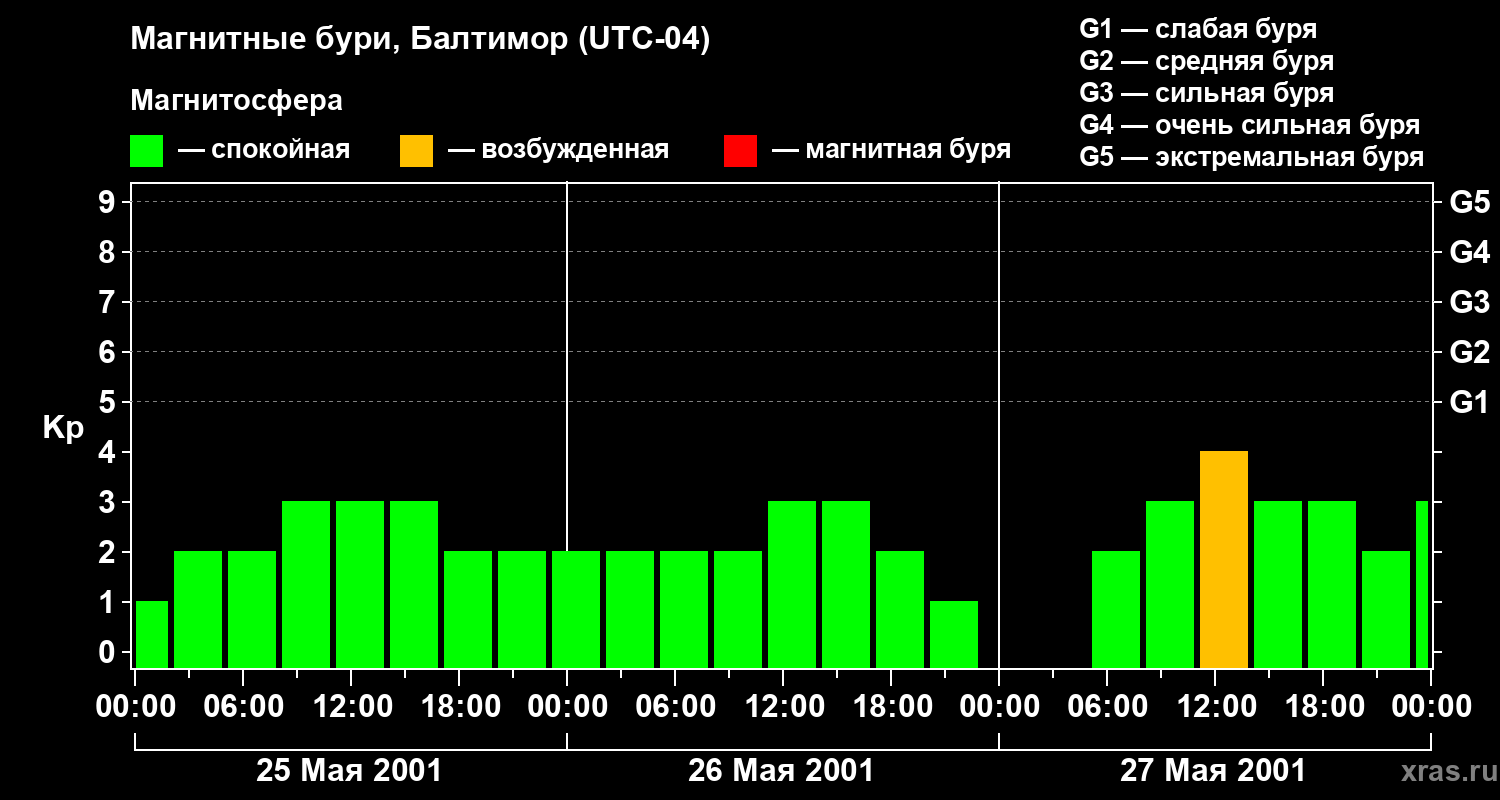Select the Kp 2 bar around 06:00 on 27 May

tap(1116, 610)
